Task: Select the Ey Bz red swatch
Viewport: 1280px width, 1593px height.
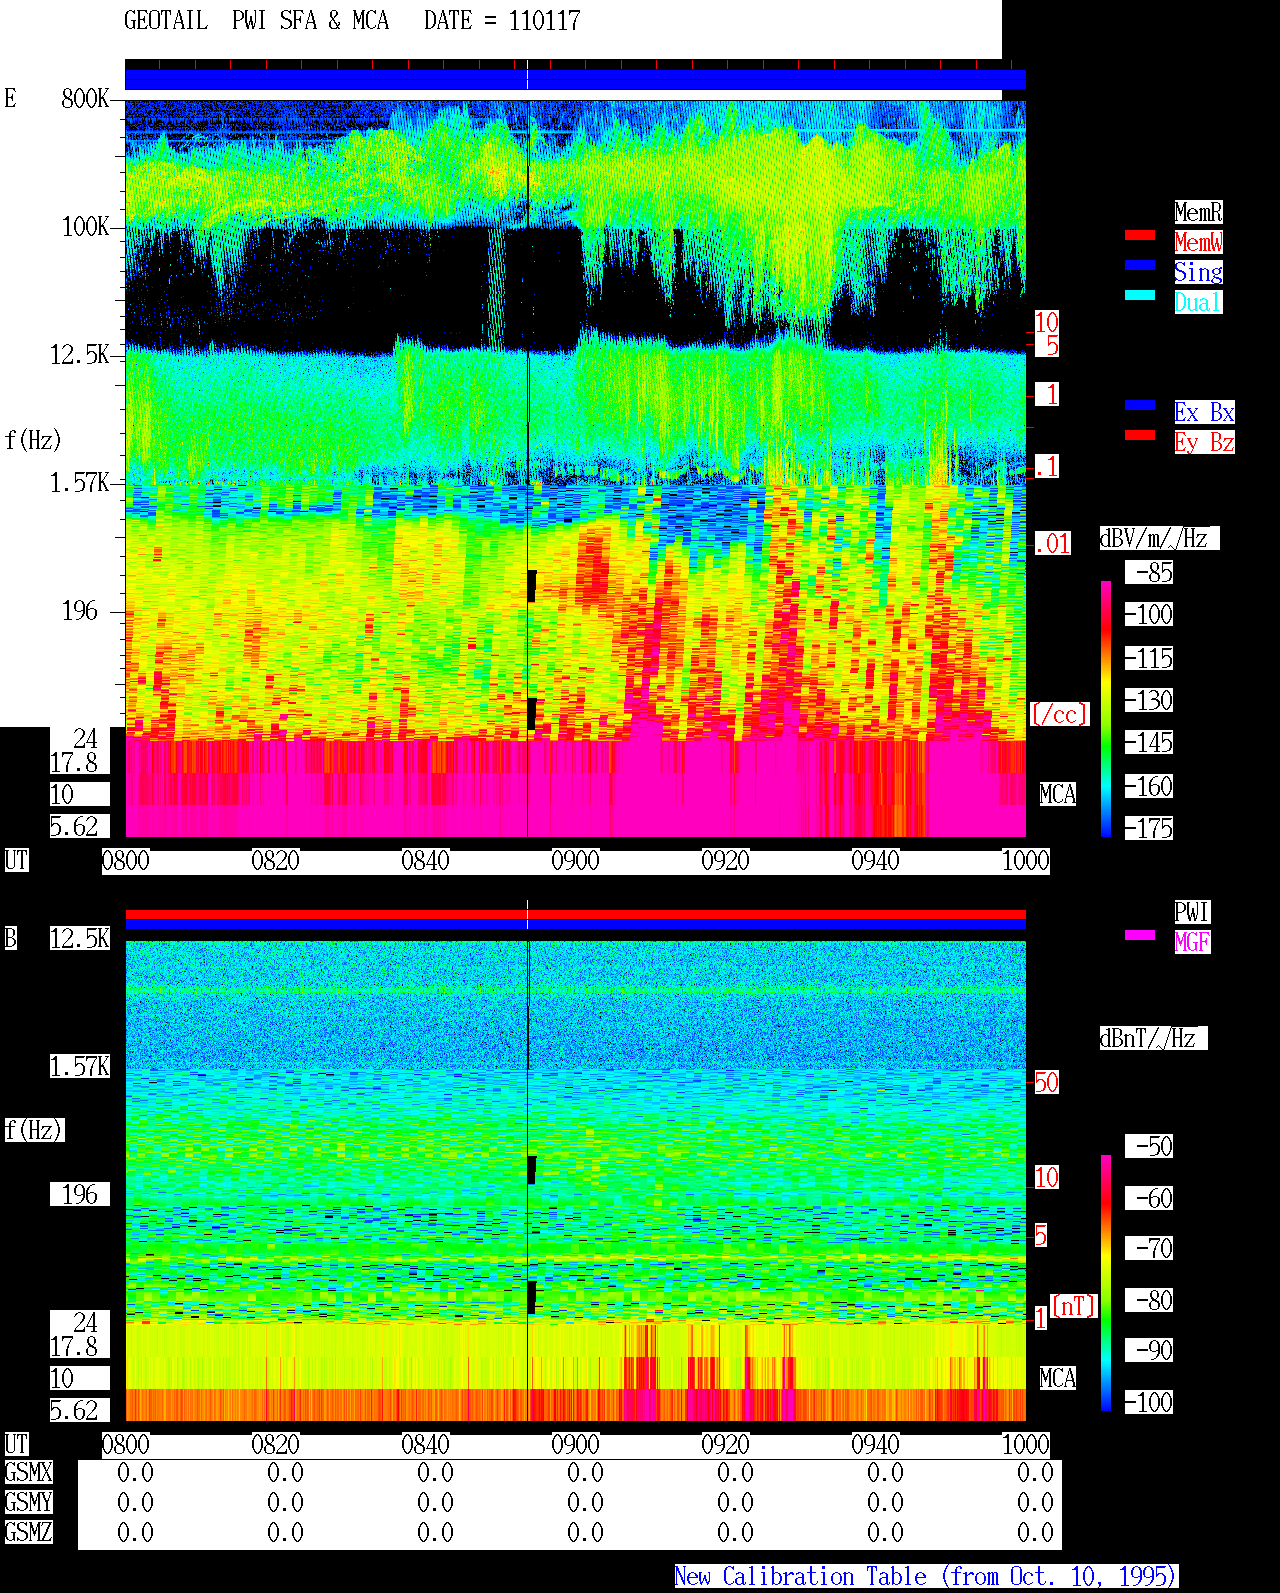Action: point(1140,435)
